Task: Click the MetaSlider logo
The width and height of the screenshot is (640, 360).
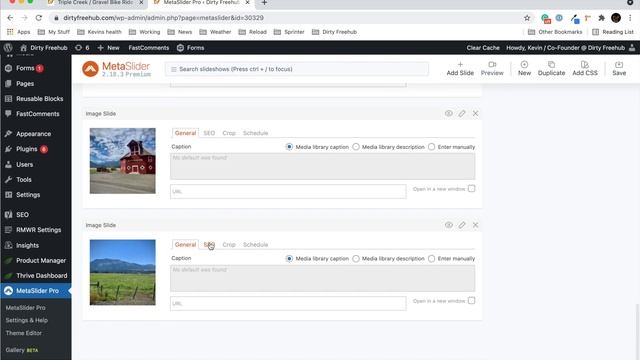Action: coord(116,69)
